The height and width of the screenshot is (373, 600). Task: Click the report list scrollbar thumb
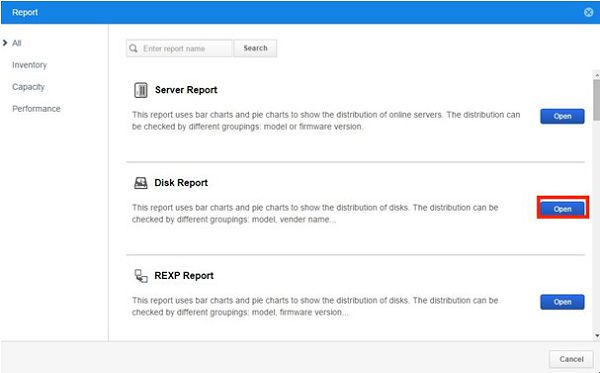[597, 100]
